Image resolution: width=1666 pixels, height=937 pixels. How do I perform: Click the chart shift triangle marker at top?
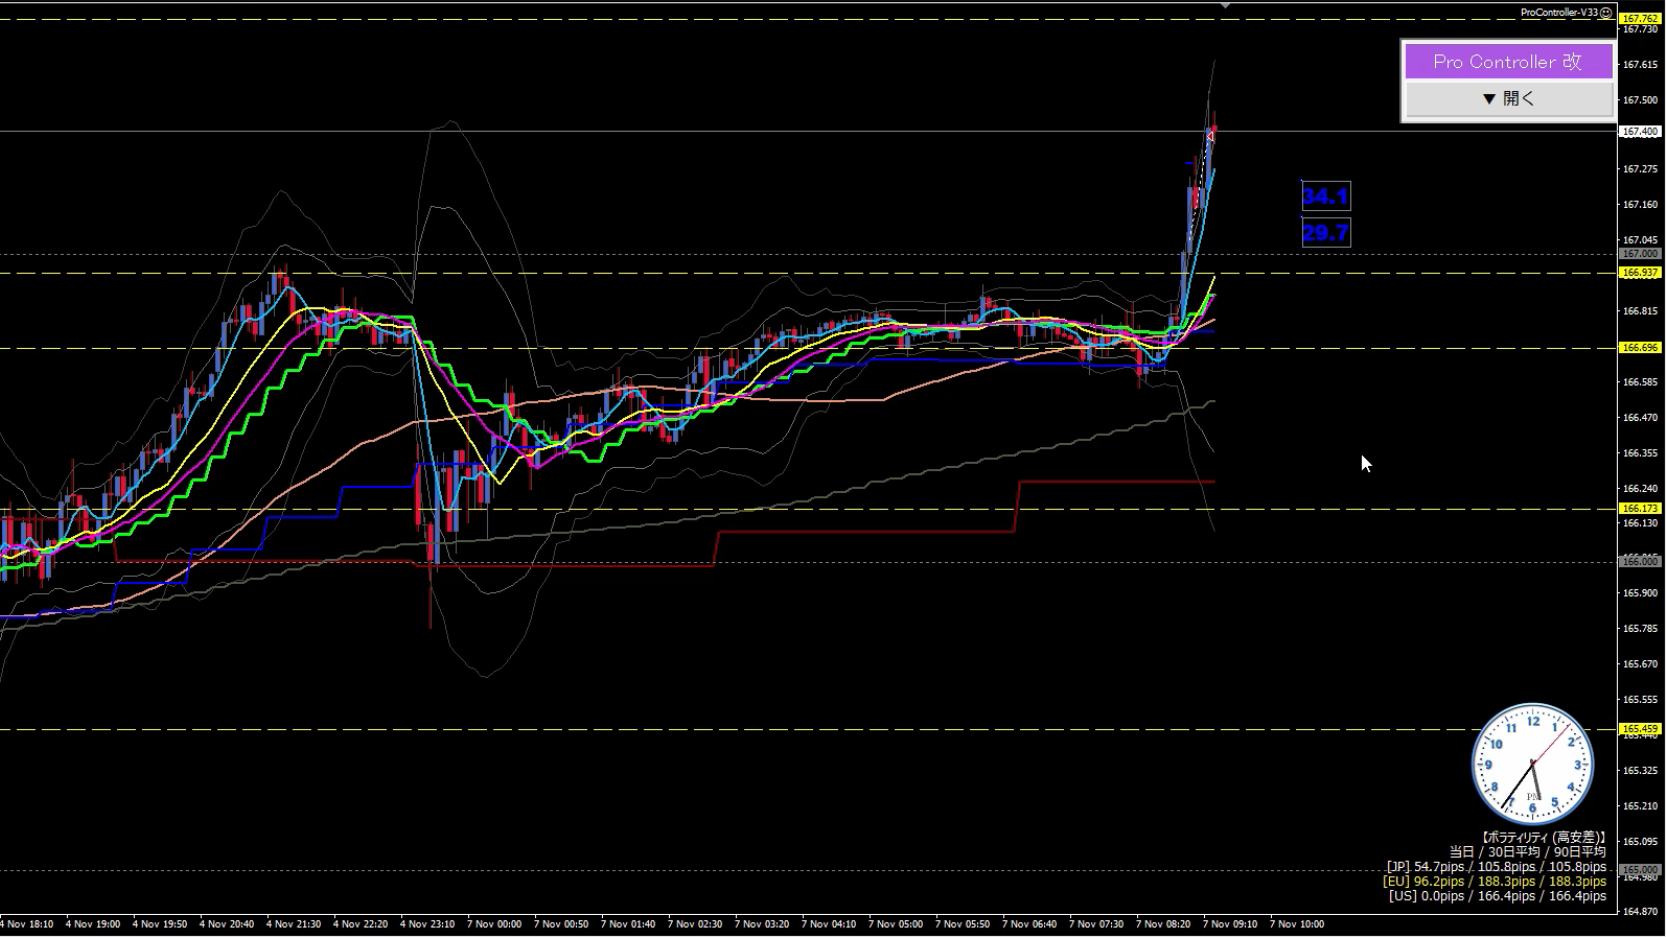pyautogui.click(x=1225, y=5)
